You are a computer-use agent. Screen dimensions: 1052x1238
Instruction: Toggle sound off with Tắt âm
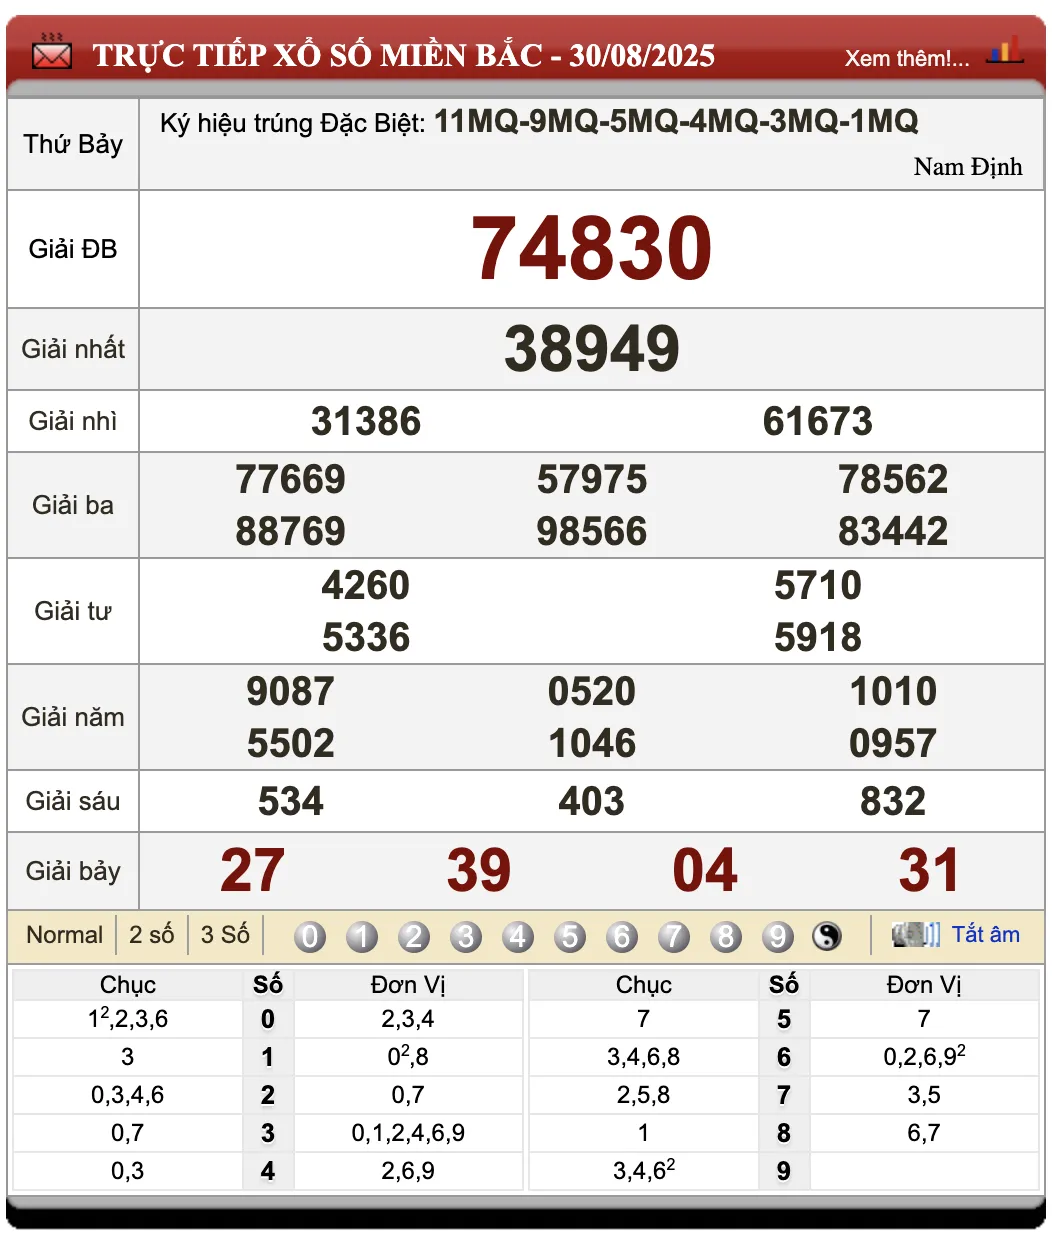(x=988, y=934)
